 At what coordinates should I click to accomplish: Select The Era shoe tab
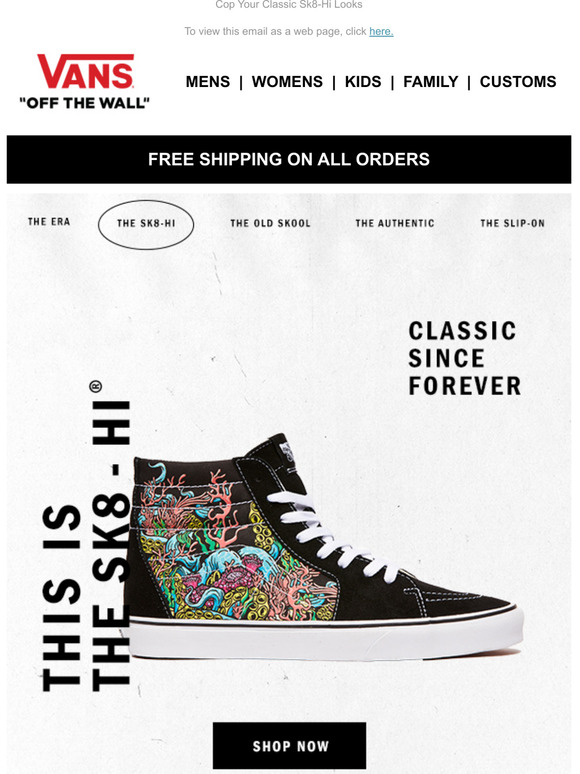(x=49, y=222)
